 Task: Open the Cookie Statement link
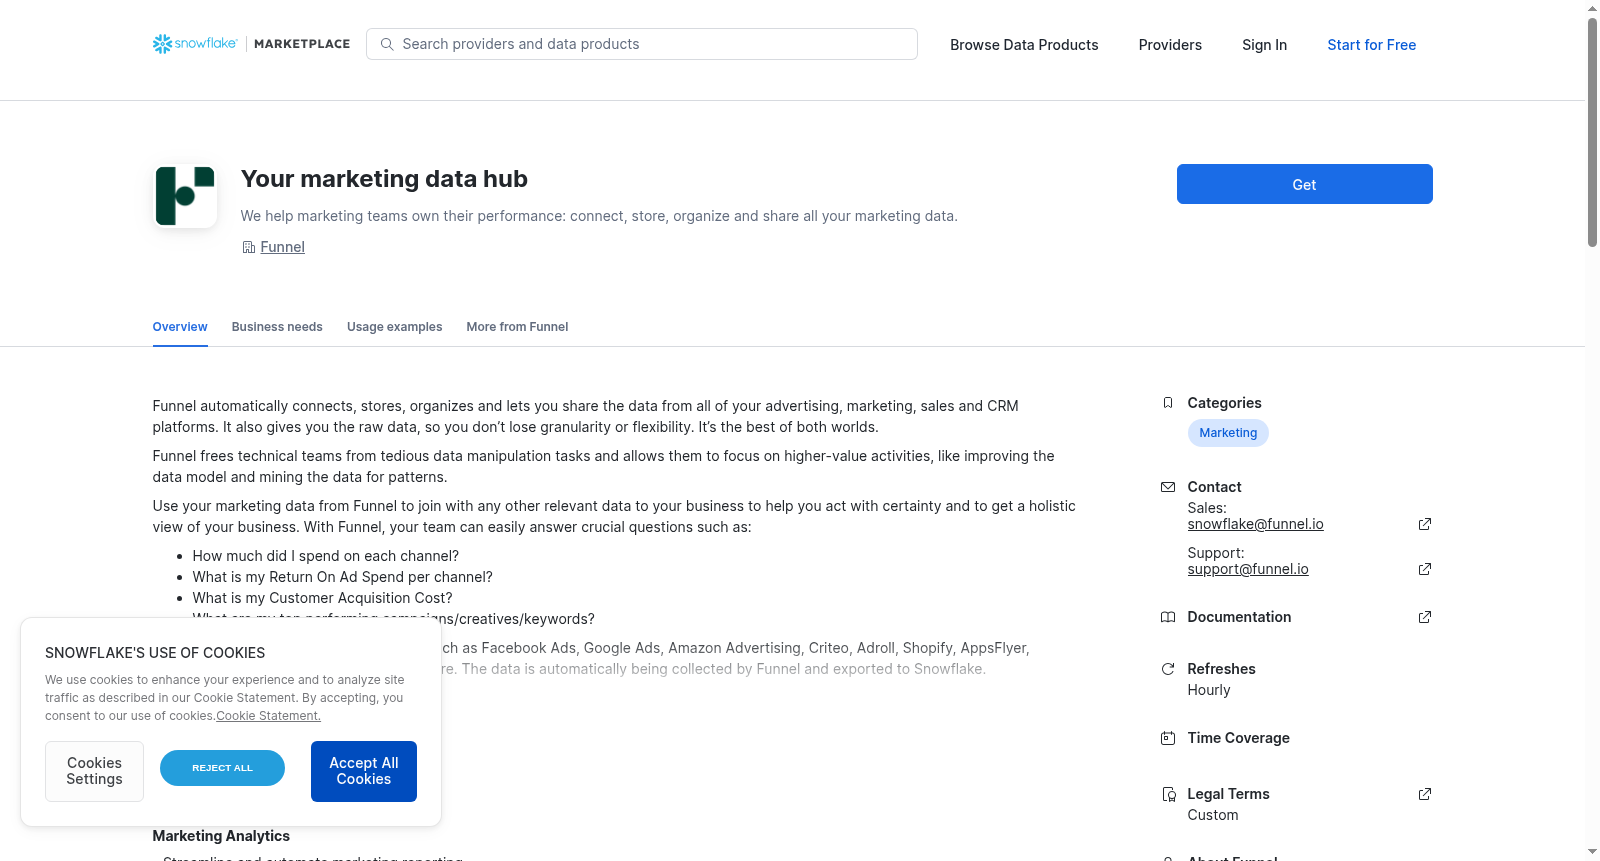268,716
